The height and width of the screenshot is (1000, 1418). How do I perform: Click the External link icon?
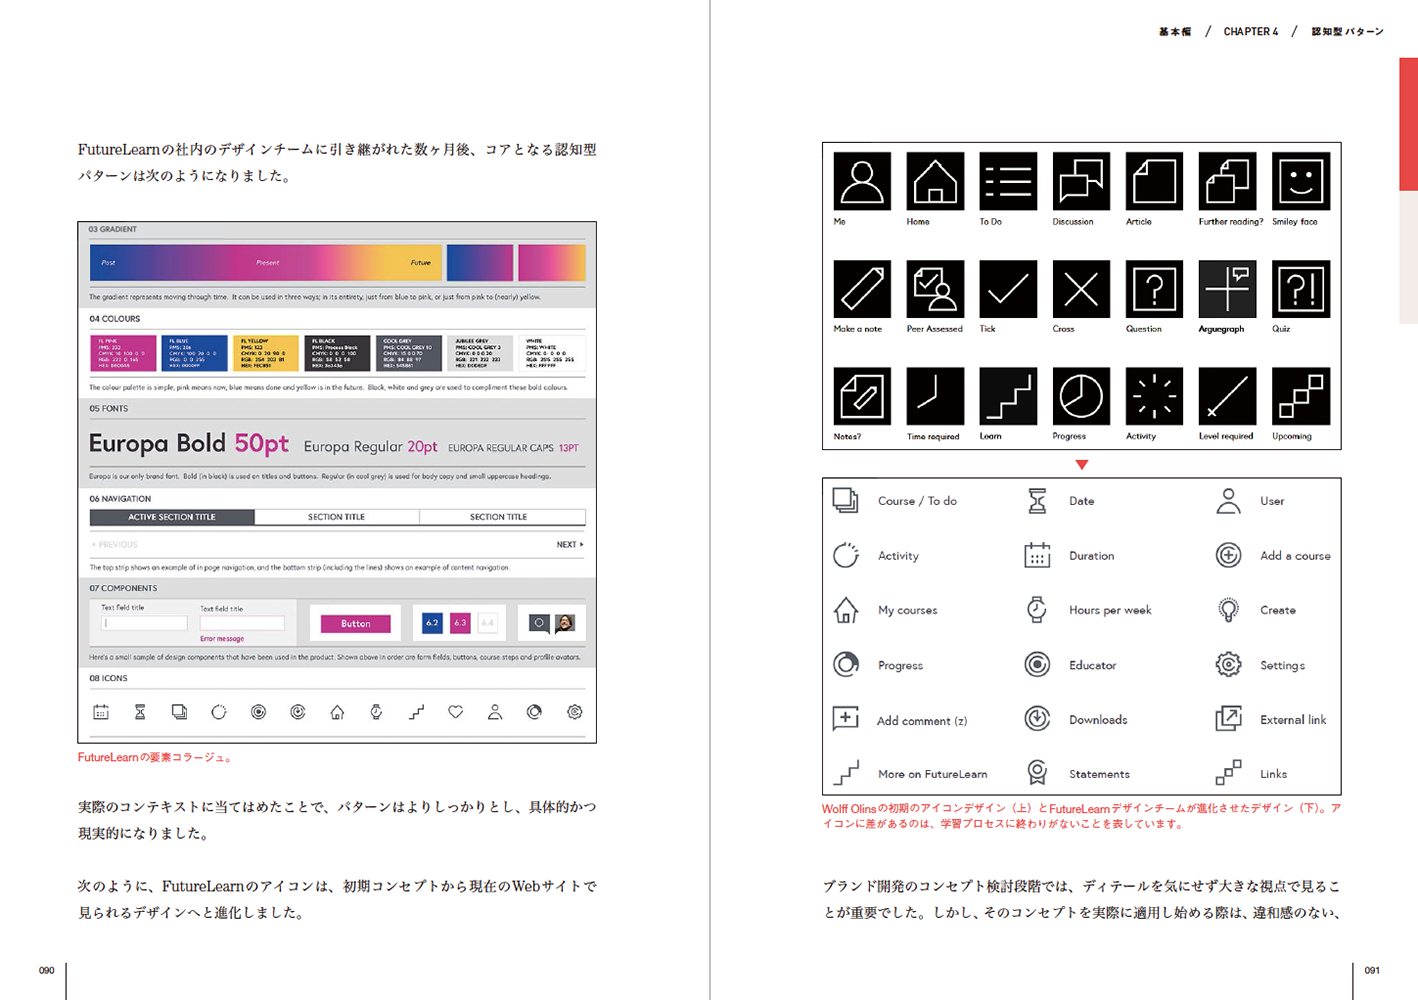tap(1228, 718)
